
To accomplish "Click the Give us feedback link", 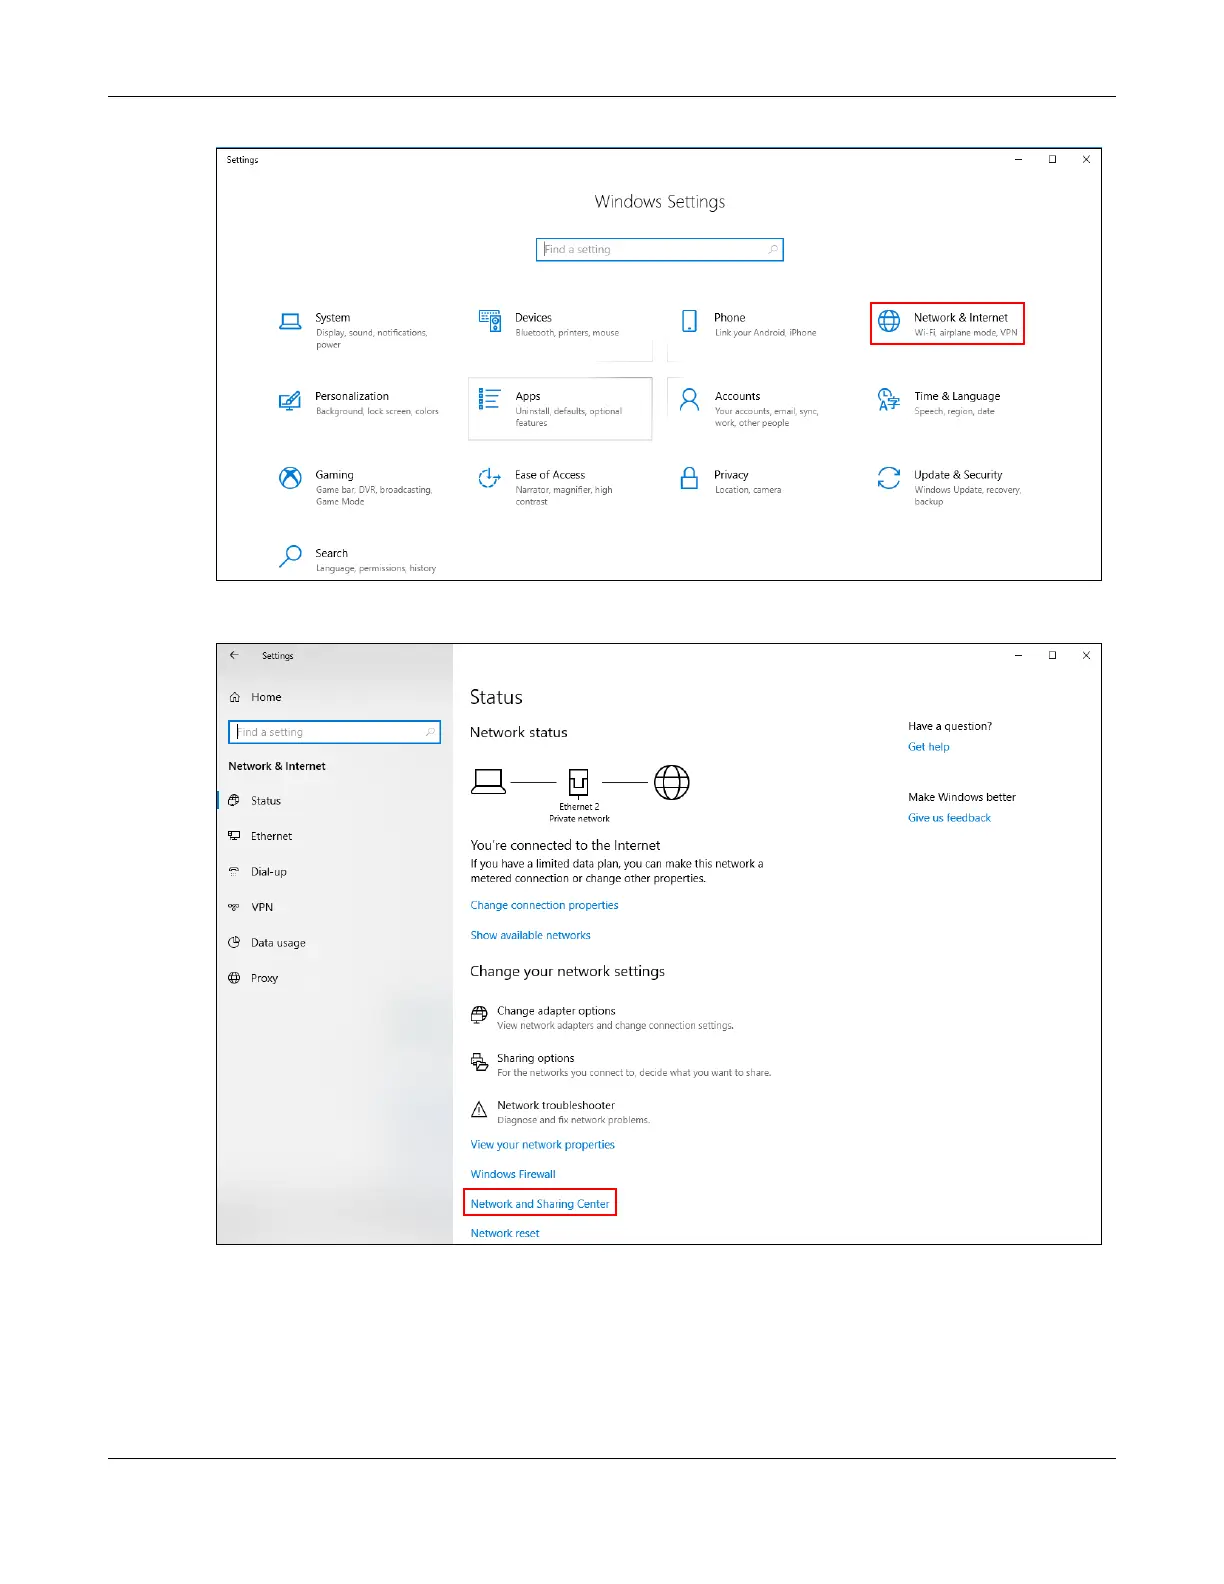I will (x=949, y=818).
